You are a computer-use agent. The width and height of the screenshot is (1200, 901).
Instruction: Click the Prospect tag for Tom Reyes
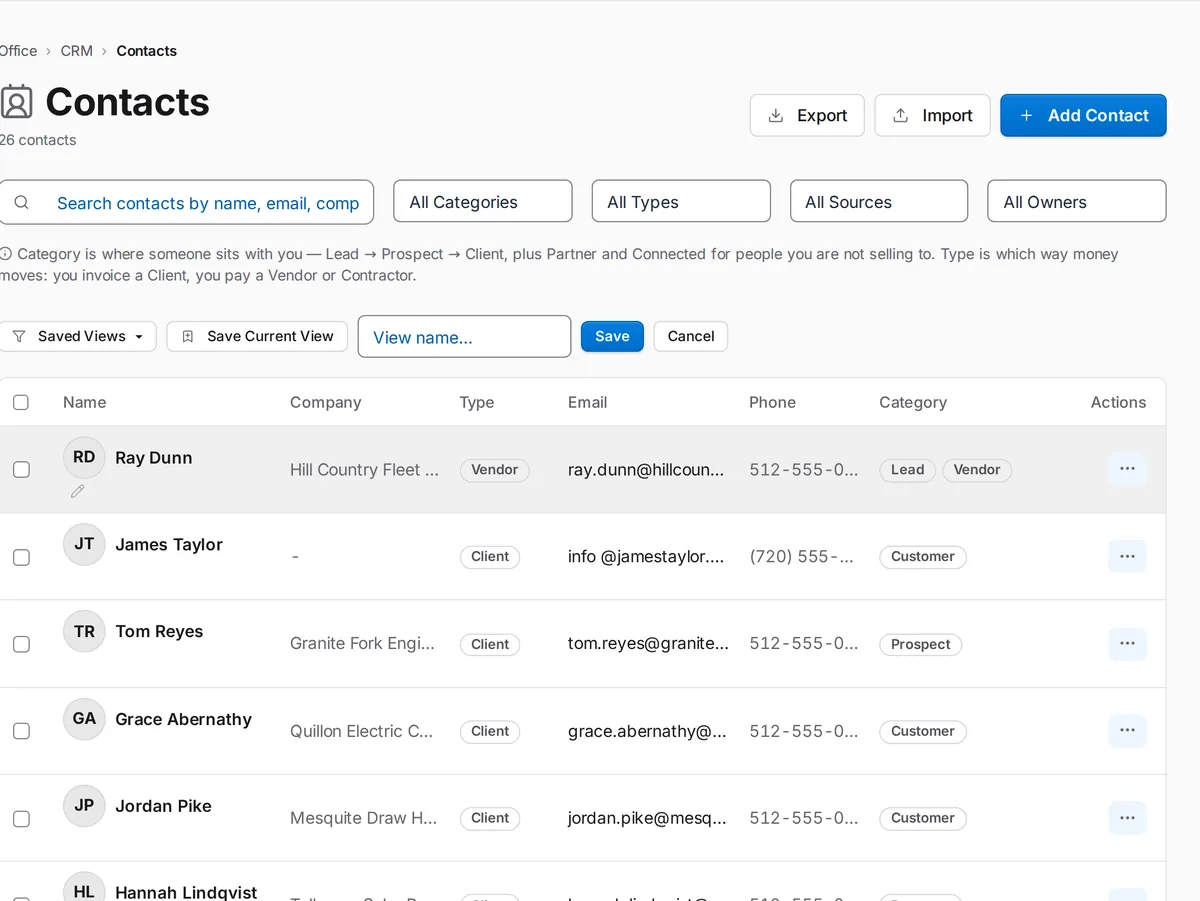coord(921,644)
